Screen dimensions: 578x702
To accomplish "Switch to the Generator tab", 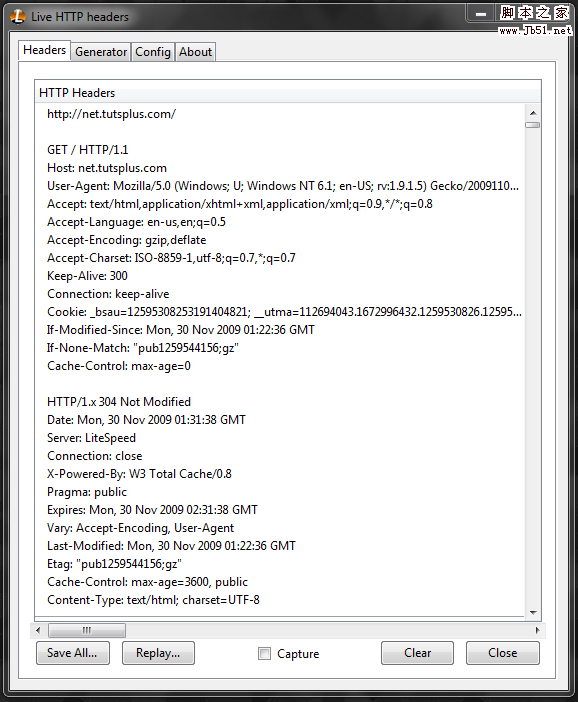I will pyautogui.click(x=101, y=52).
